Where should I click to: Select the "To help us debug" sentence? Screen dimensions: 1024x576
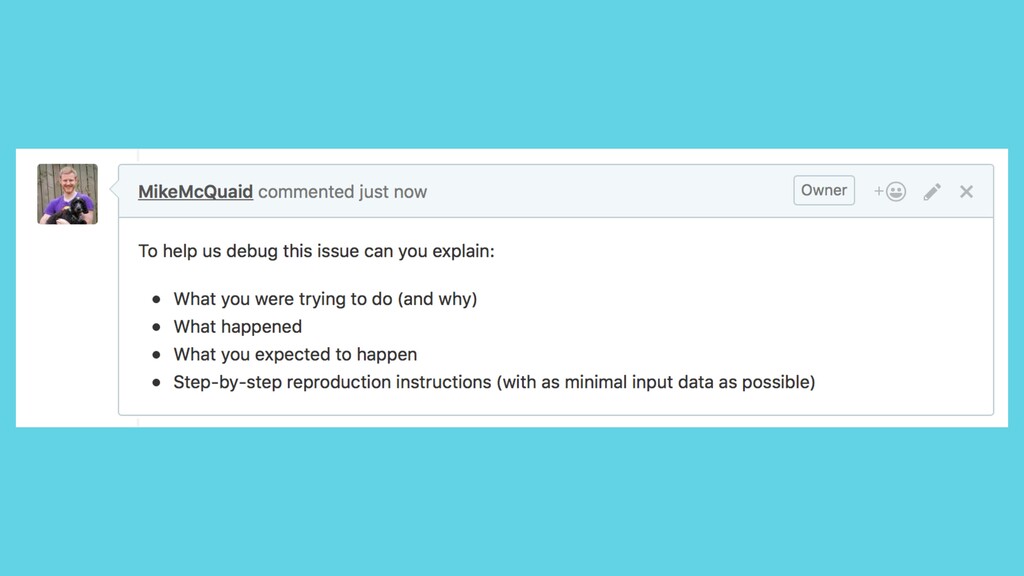(x=316, y=251)
